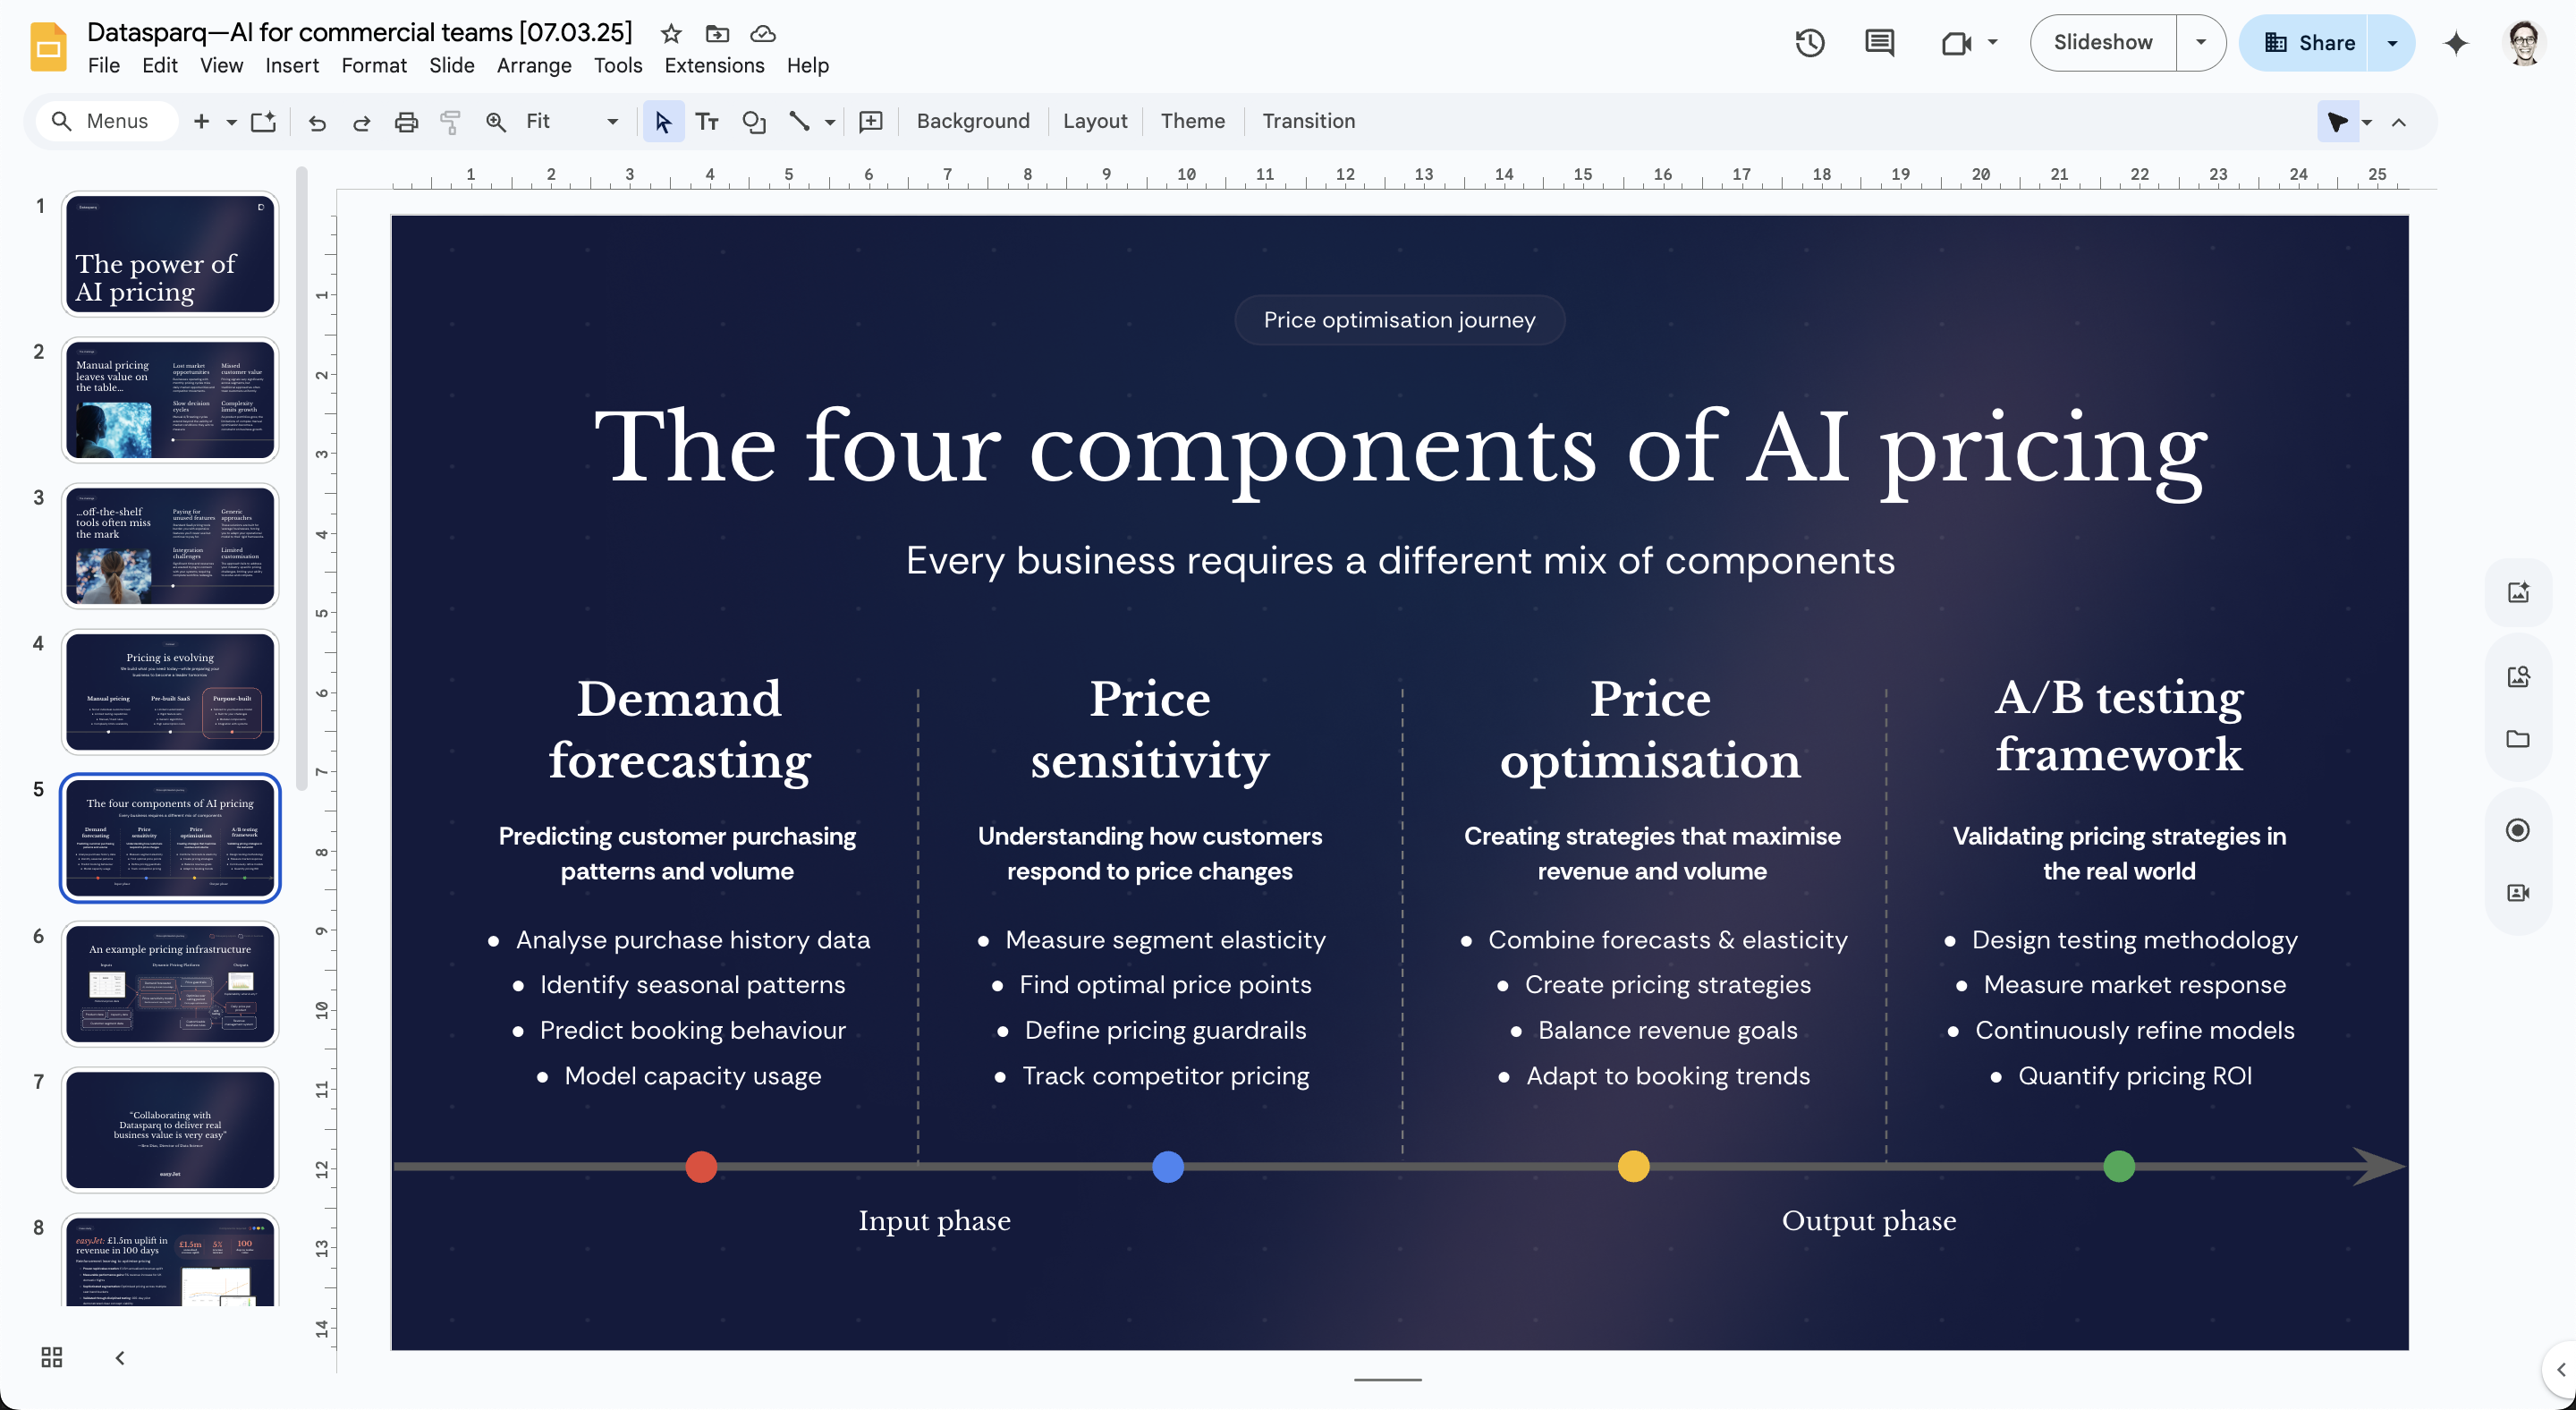Open the folder icon in the right side panel
The height and width of the screenshot is (1410, 2576).
tap(2518, 739)
